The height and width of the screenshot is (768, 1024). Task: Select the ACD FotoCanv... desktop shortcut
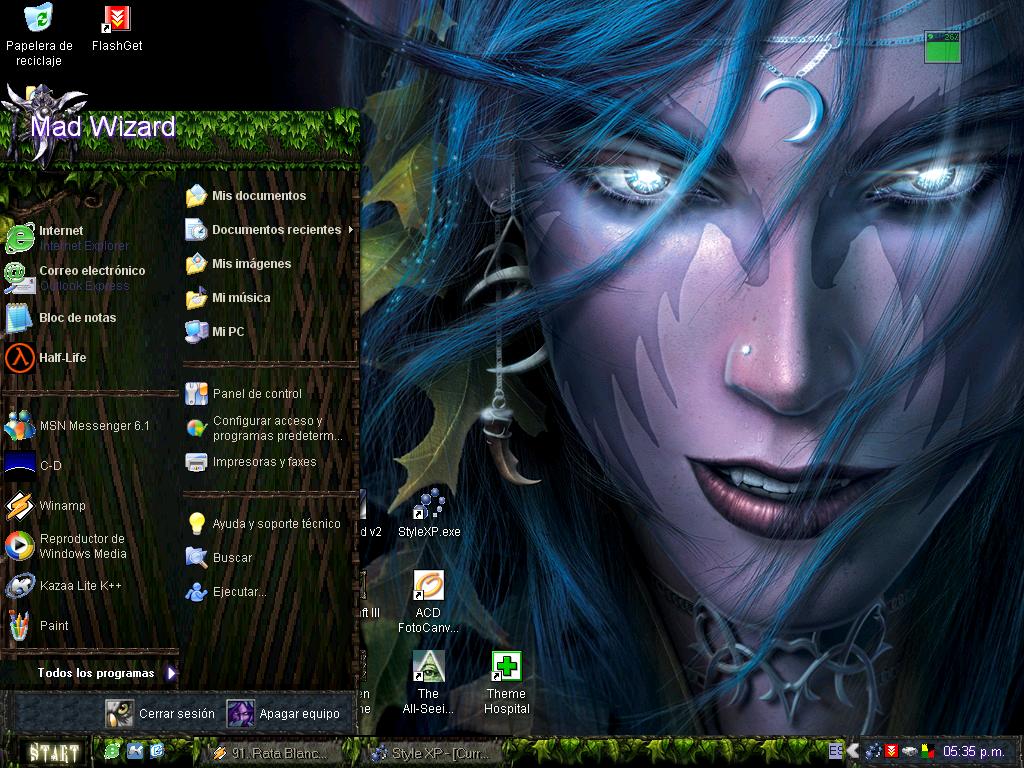[428, 601]
